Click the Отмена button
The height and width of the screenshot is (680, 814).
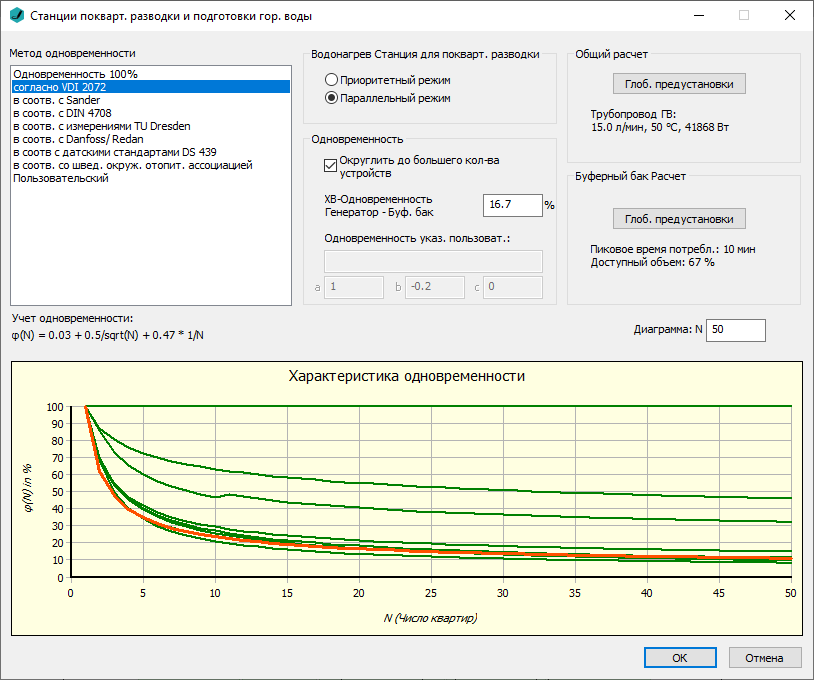(x=764, y=658)
